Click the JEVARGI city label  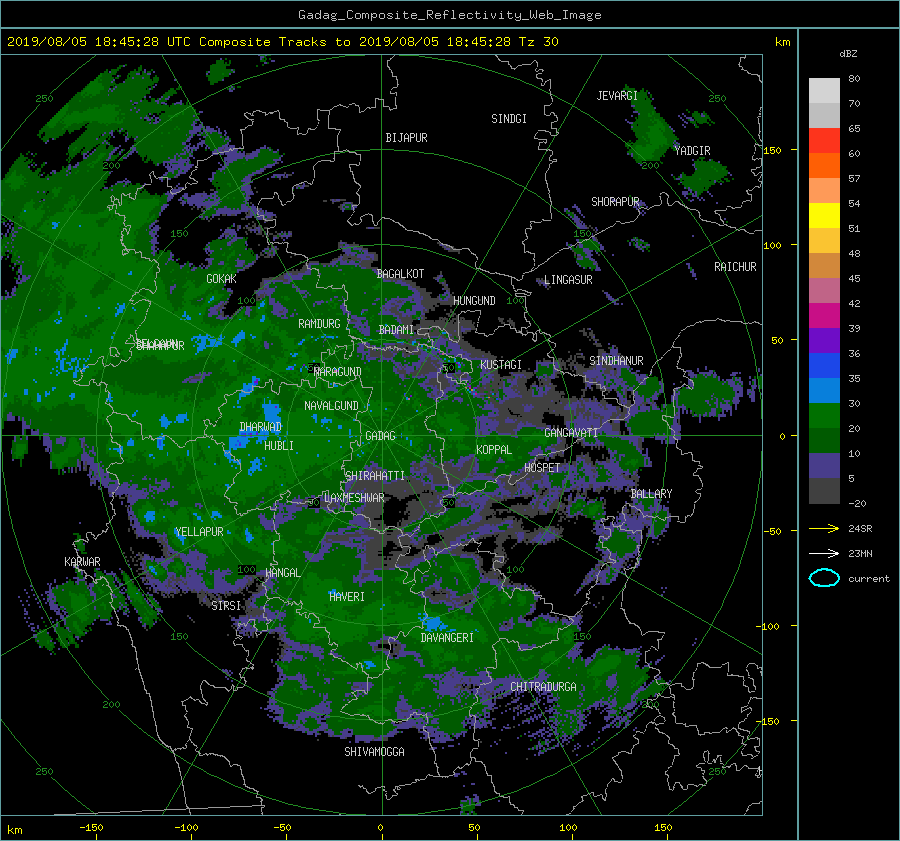pyautogui.click(x=617, y=96)
